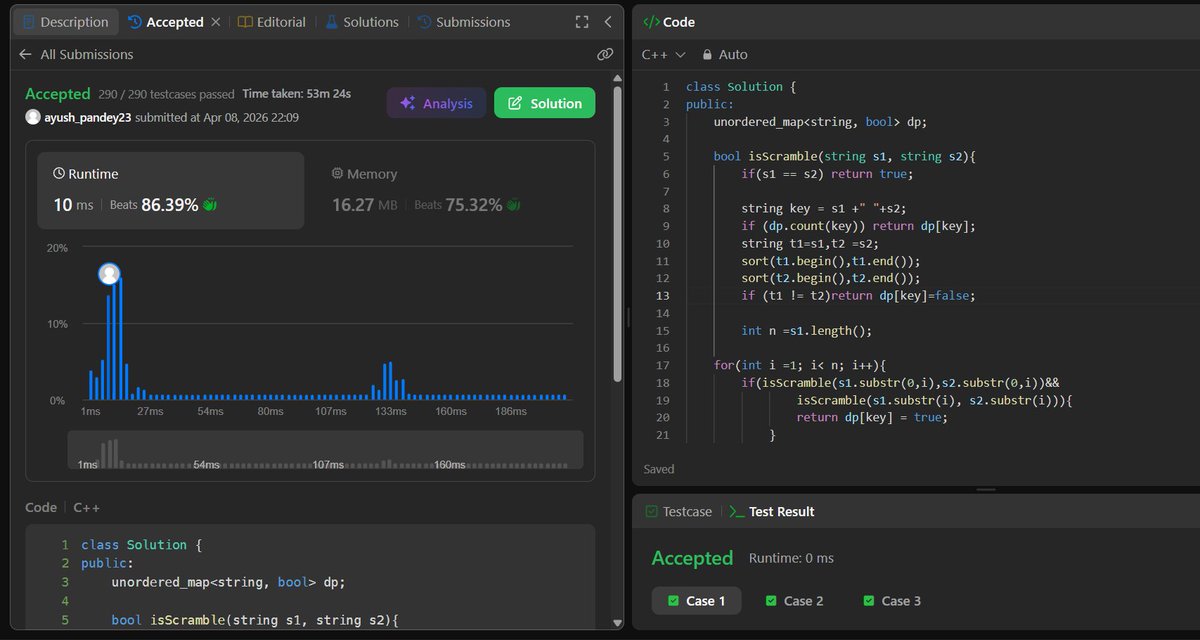Image resolution: width=1200 pixels, height=640 pixels.
Task: Select Case 1 result
Action: coord(697,601)
